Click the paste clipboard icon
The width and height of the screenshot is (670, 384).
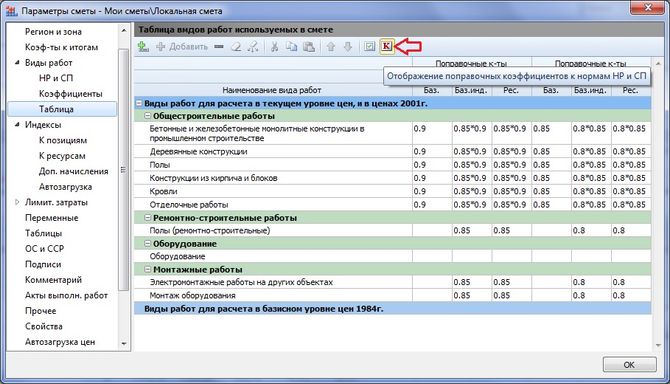[309, 47]
